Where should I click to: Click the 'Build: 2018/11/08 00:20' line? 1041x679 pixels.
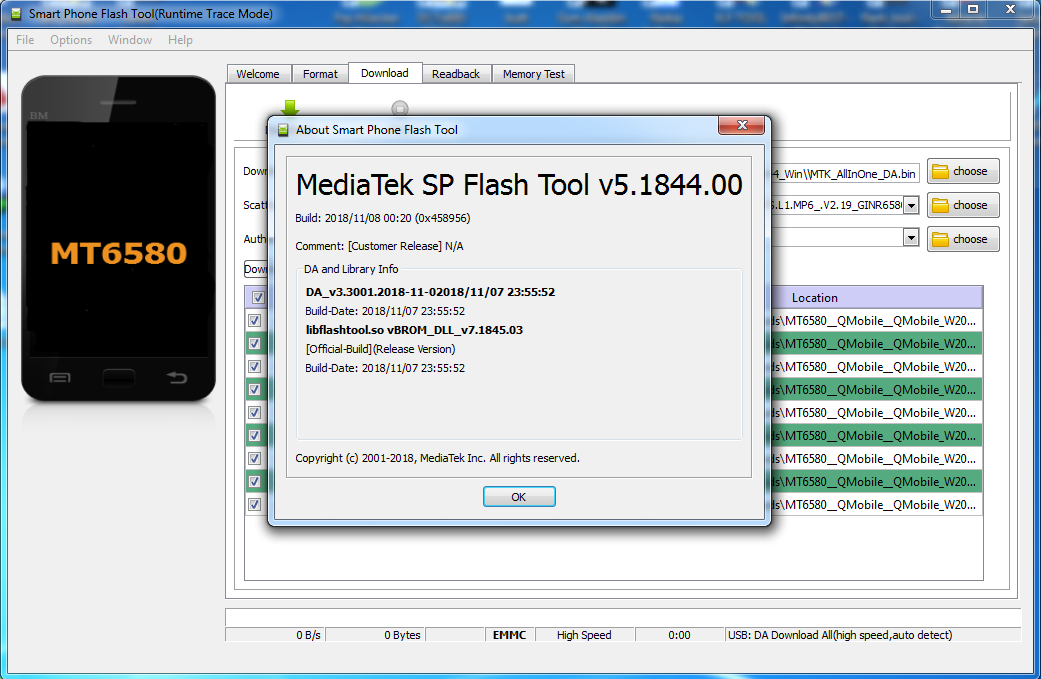382,218
